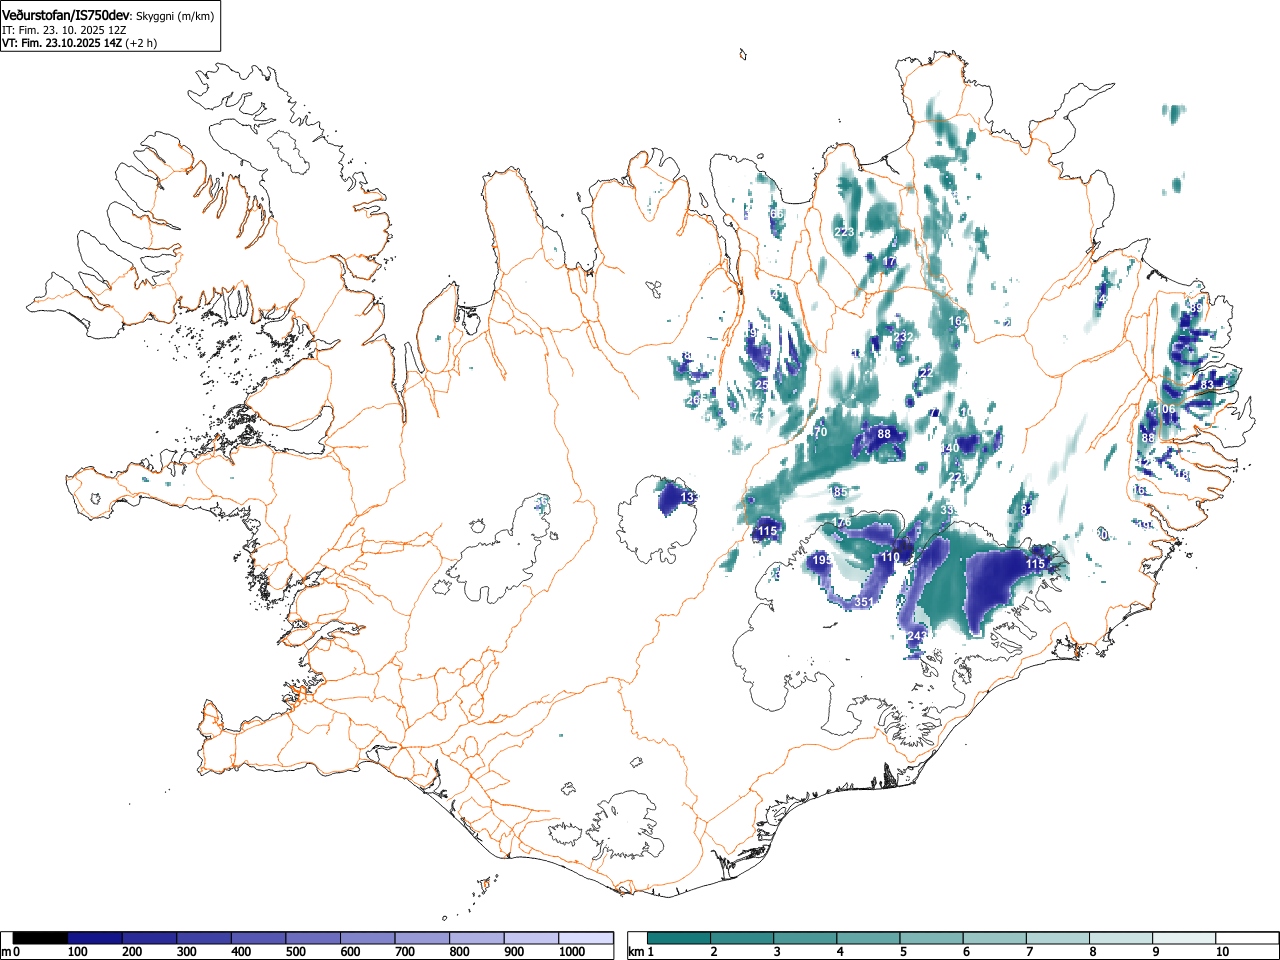Image resolution: width=1280 pixels, height=960 pixels.
Task: Click the visibility value 106 near the east coast
Action: (1166, 409)
